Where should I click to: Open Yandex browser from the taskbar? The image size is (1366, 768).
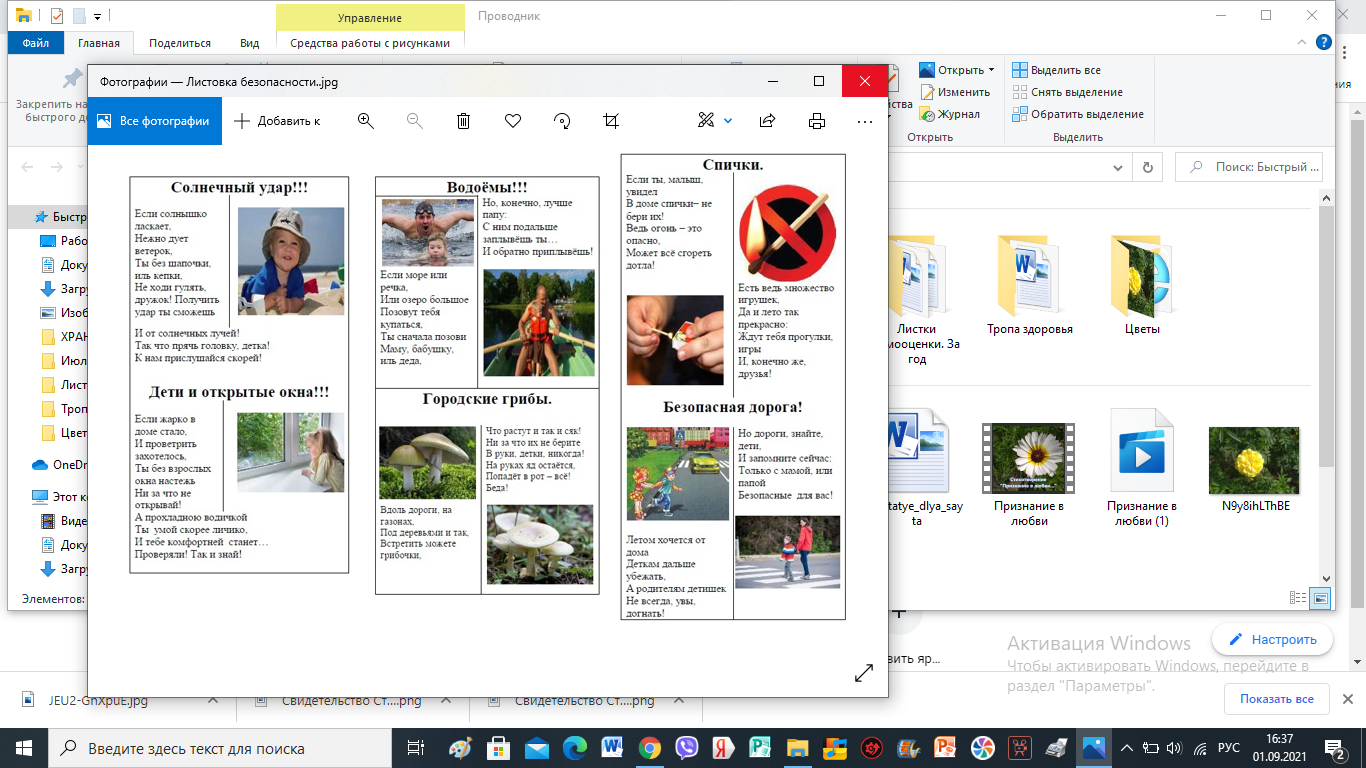[724, 747]
